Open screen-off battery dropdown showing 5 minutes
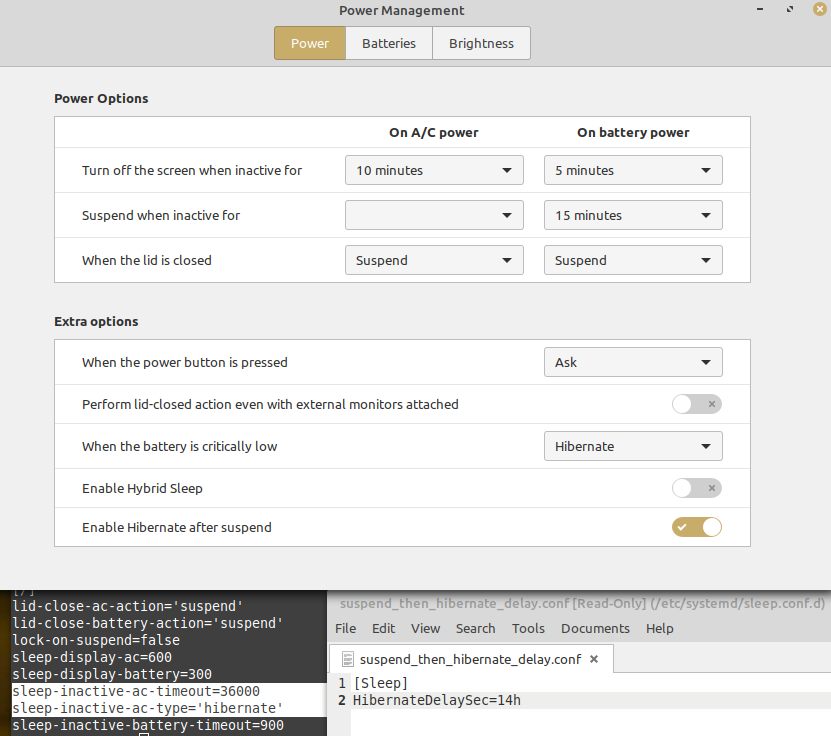Viewport: 831px width, 736px height. click(633, 170)
